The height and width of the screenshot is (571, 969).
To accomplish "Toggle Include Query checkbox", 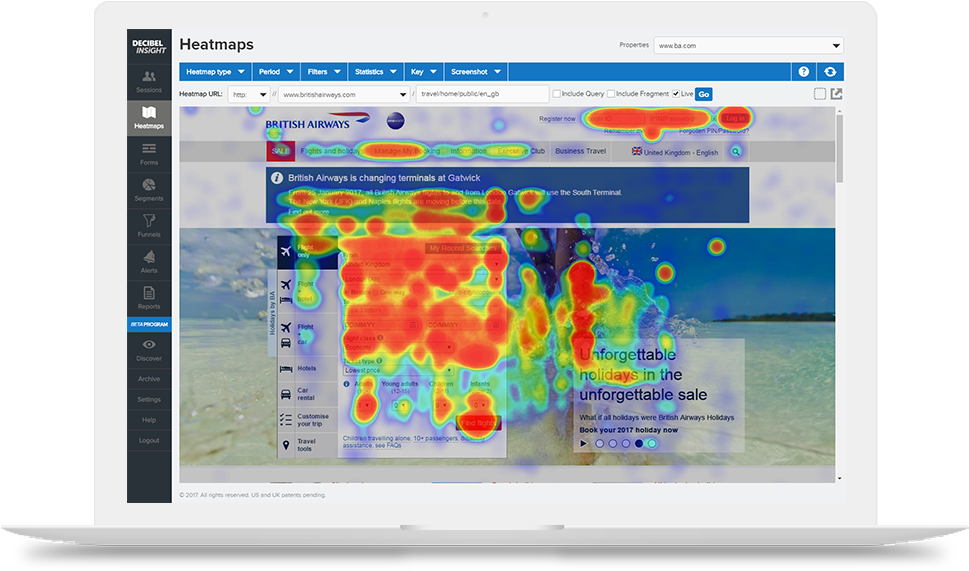I will 557,94.
